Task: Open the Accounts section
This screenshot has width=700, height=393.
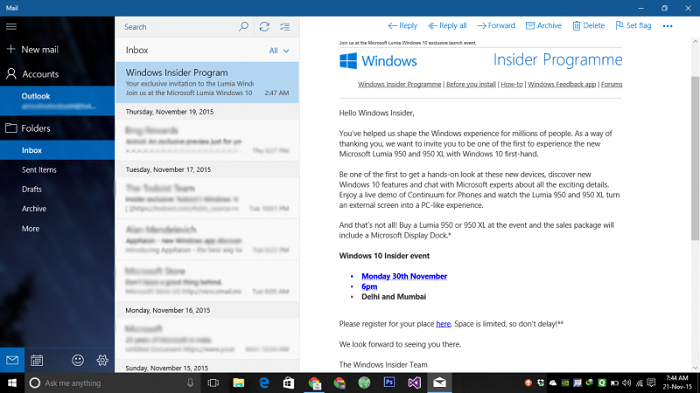Action: (x=32, y=74)
